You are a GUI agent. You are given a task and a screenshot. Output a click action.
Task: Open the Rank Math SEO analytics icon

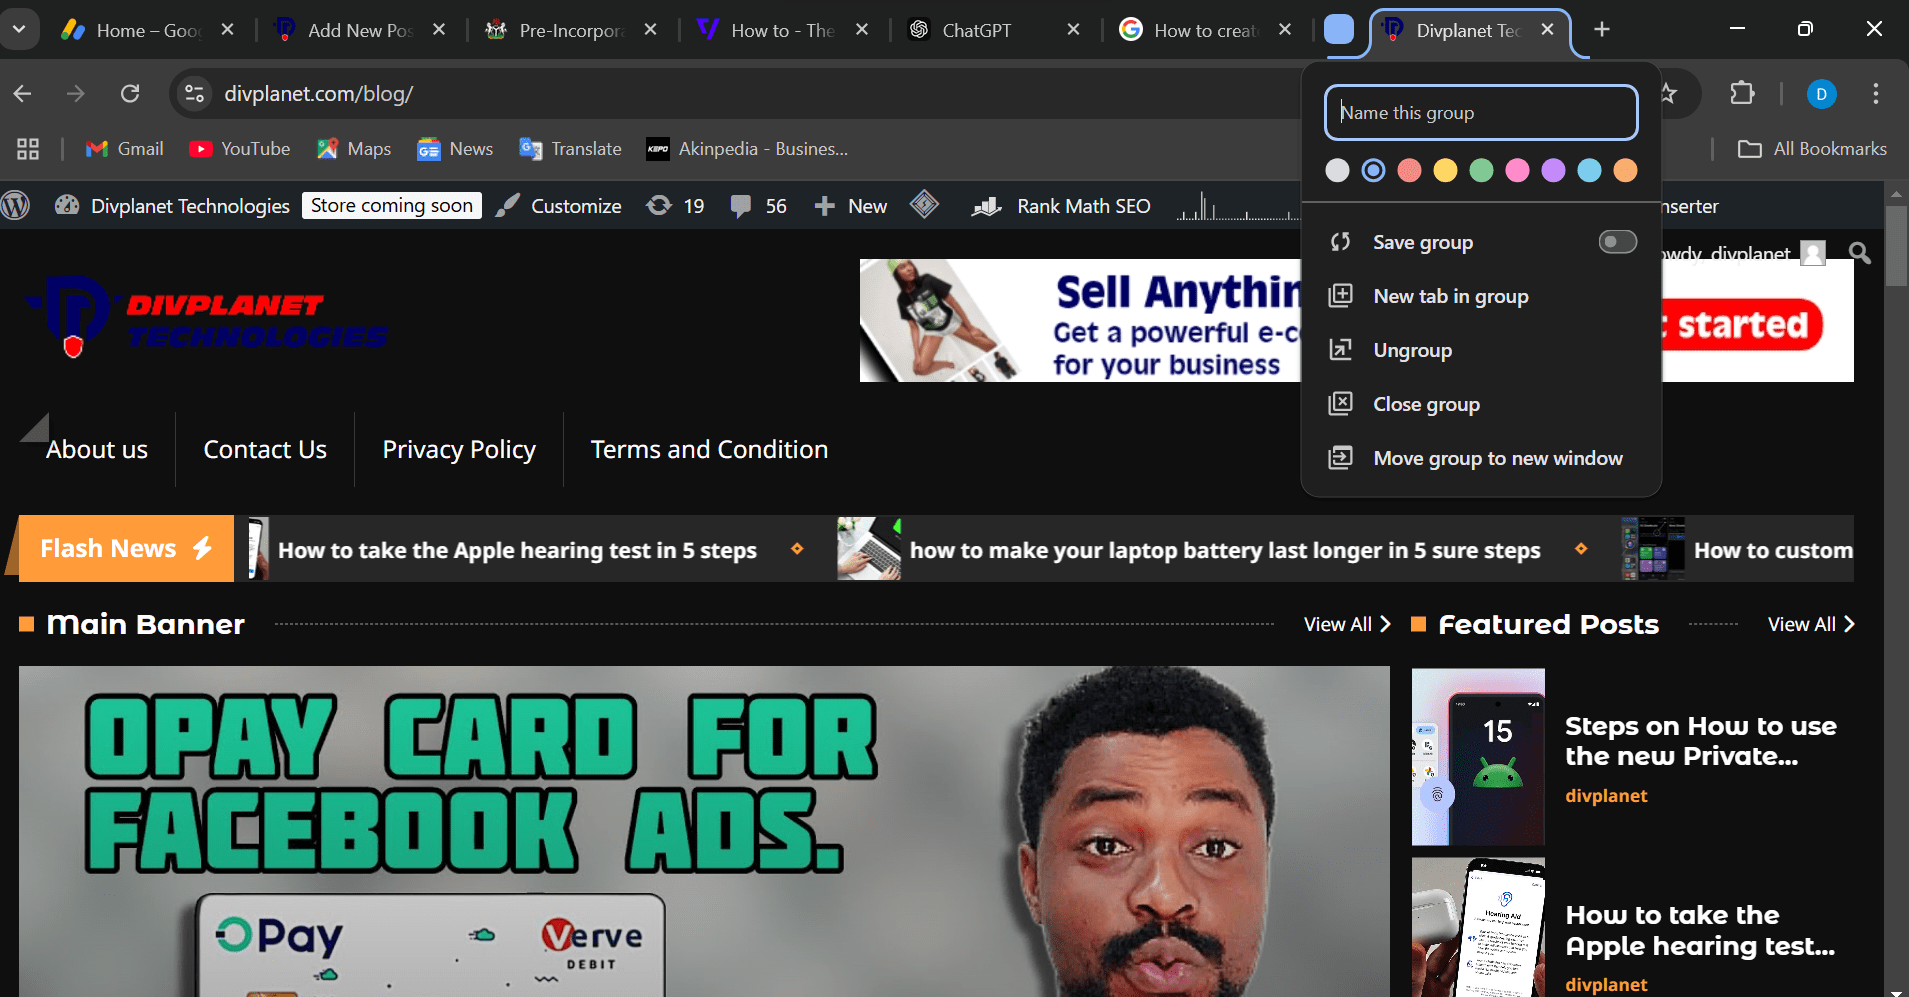point(986,206)
